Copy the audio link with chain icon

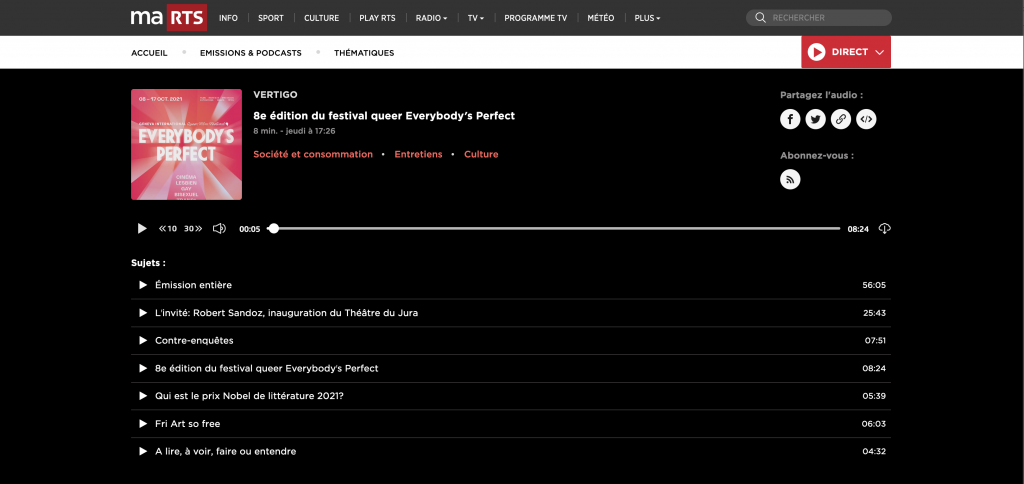(x=842, y=120)
